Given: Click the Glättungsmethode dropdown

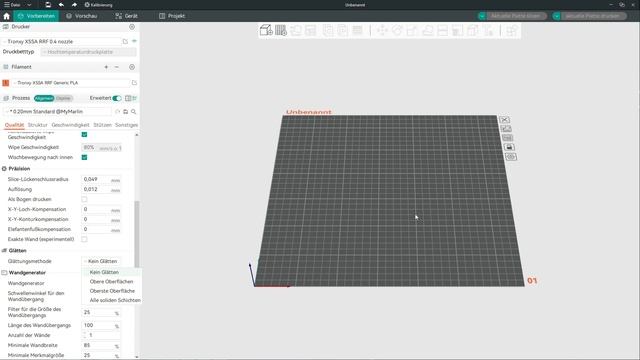Looking at the screenshot, I should tap(102, 261).
